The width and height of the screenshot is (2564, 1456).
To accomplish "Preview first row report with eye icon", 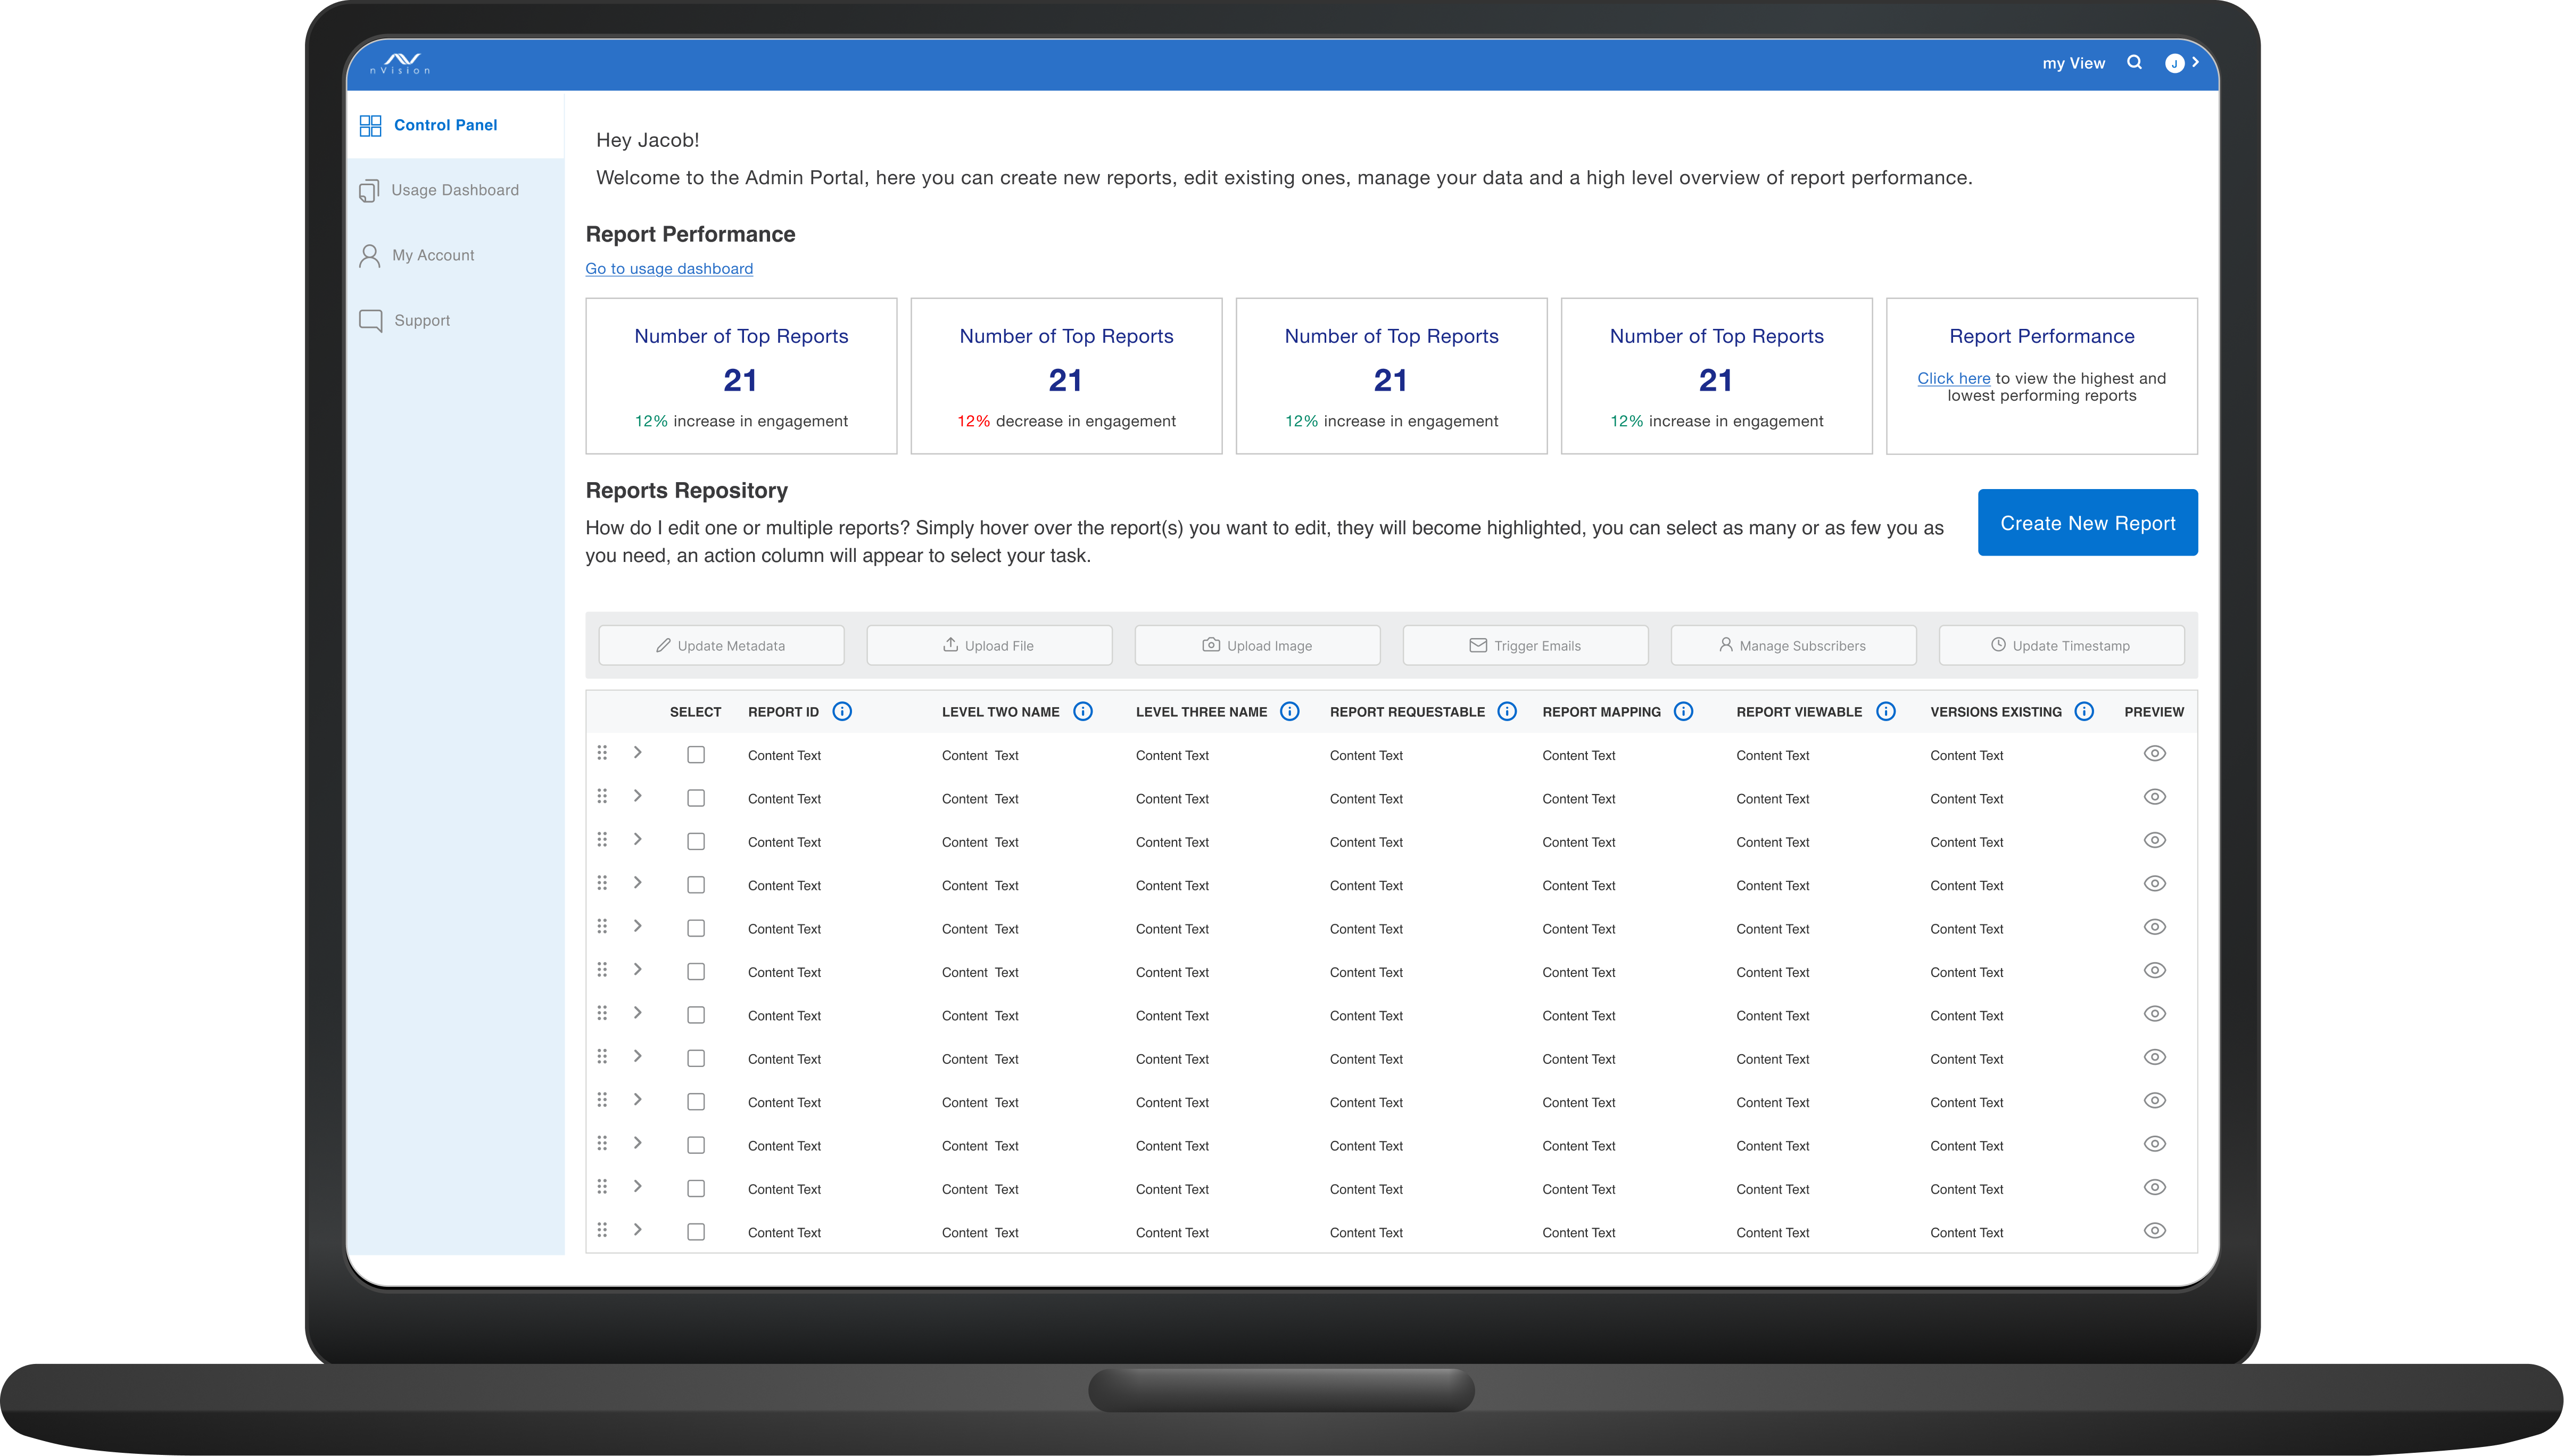I will tap(2155, 753).
